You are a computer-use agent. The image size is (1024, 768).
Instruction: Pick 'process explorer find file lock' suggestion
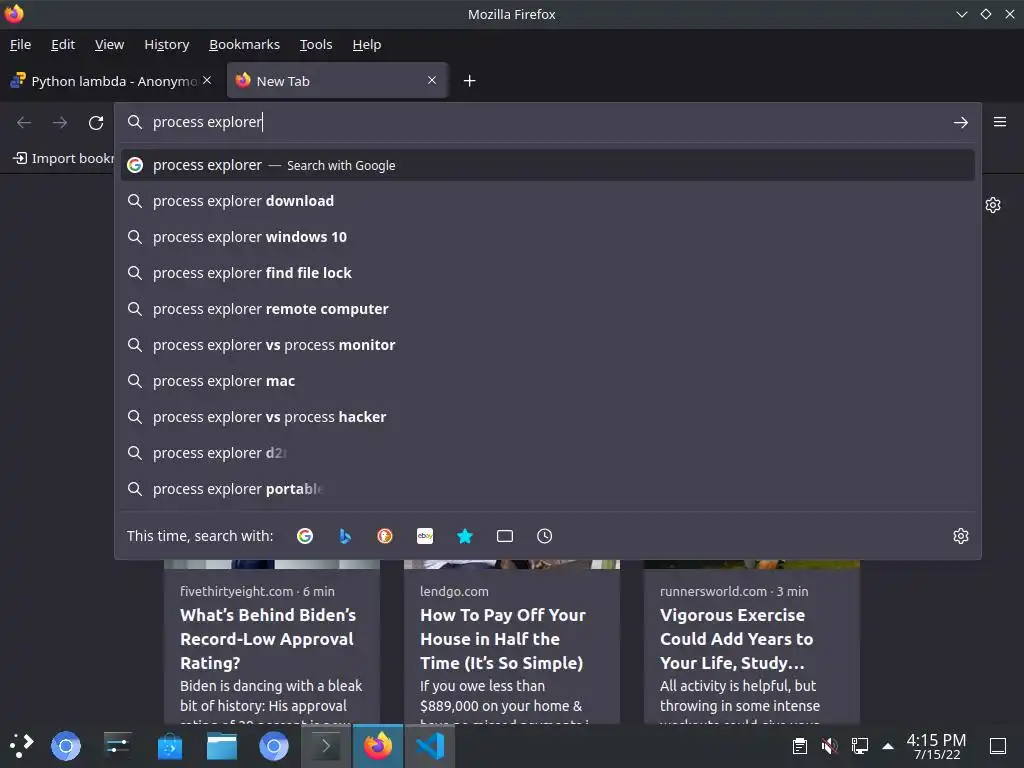coord(547,273)
